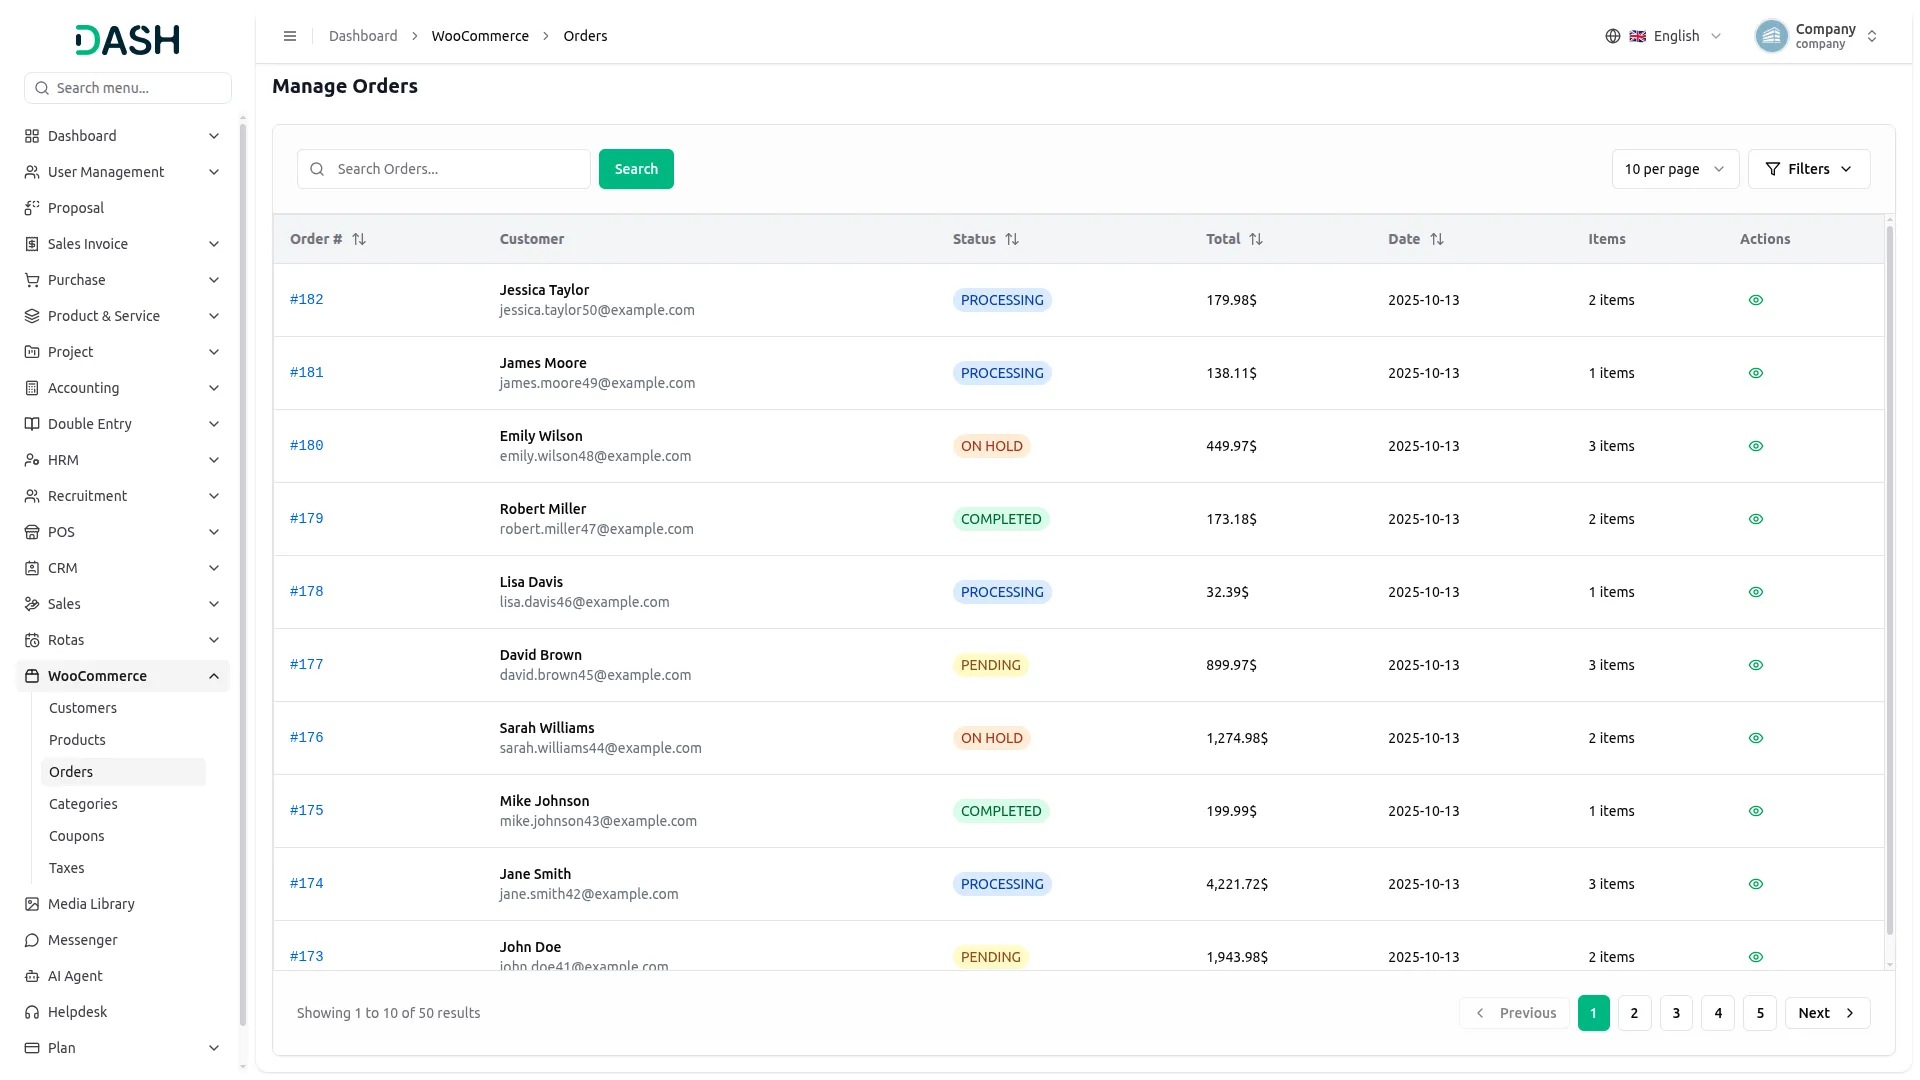1920x1080 pixels.
Task: Click the orders table vertical scrollbar
Action: (x=1889, y=580)
